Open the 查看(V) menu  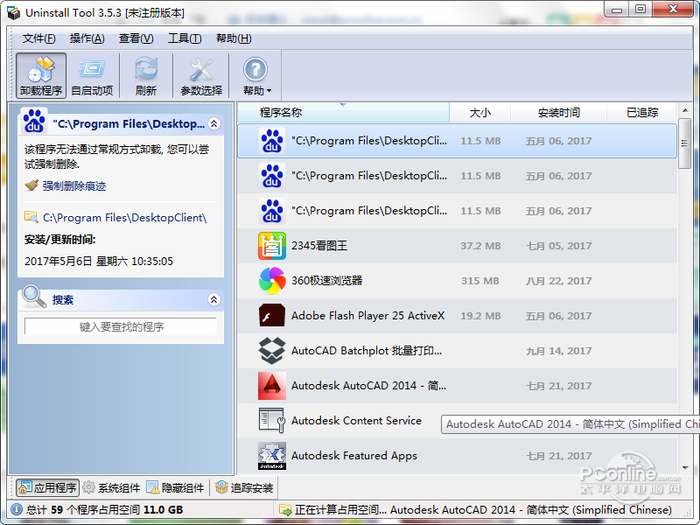click(136, 39)
